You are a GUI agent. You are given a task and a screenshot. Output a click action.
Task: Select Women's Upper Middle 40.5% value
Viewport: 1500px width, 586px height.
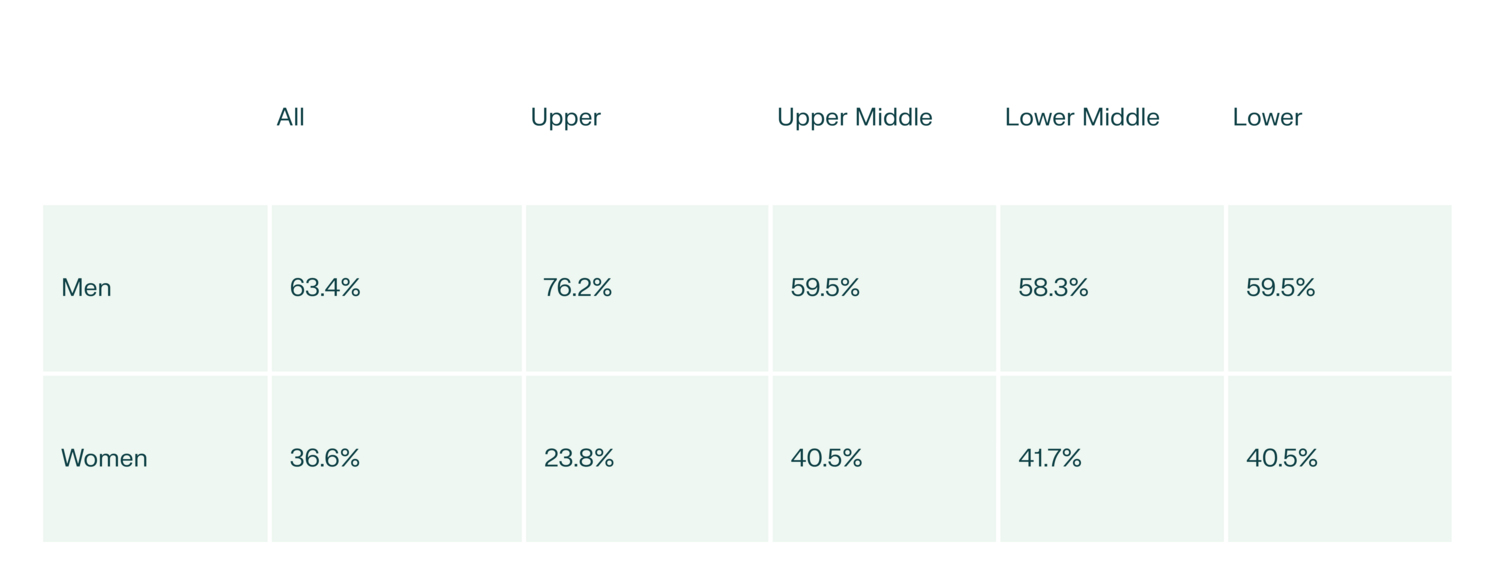click(x=826, y=458)
